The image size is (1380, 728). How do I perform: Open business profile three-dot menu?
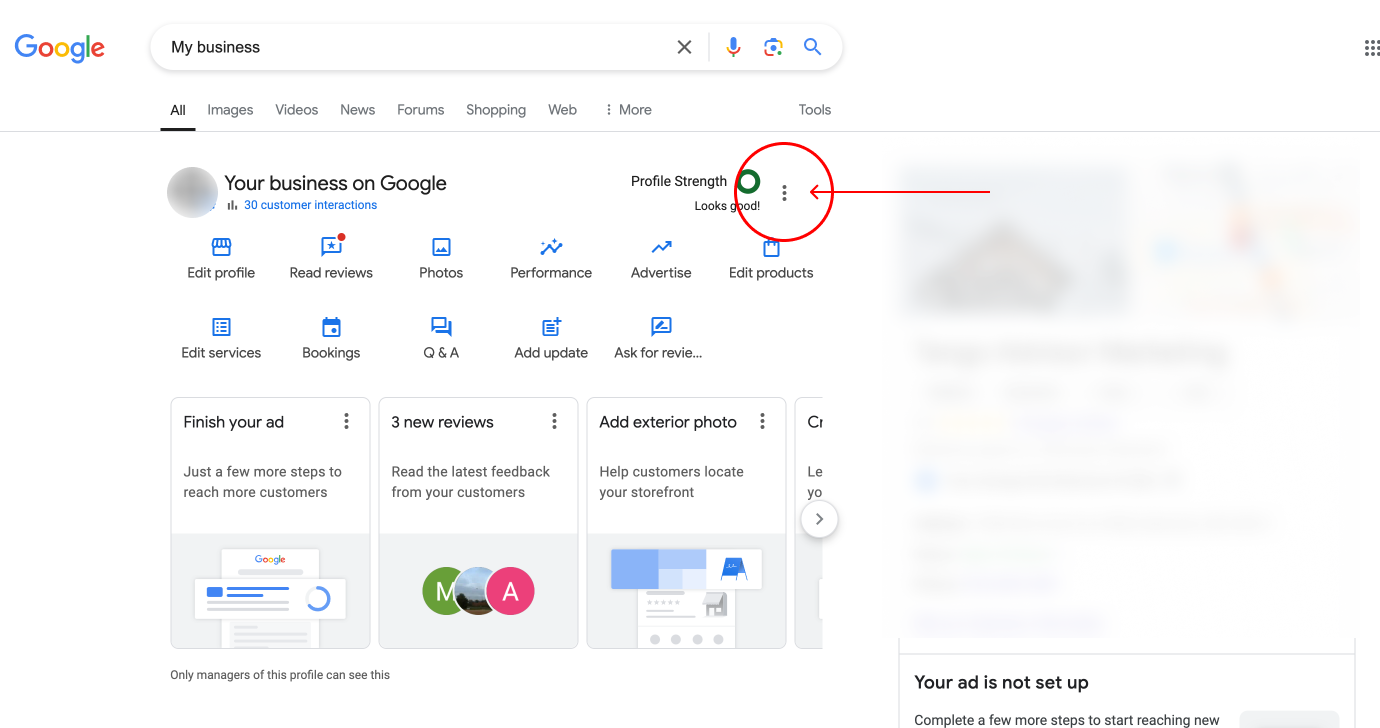pos(784,193)
